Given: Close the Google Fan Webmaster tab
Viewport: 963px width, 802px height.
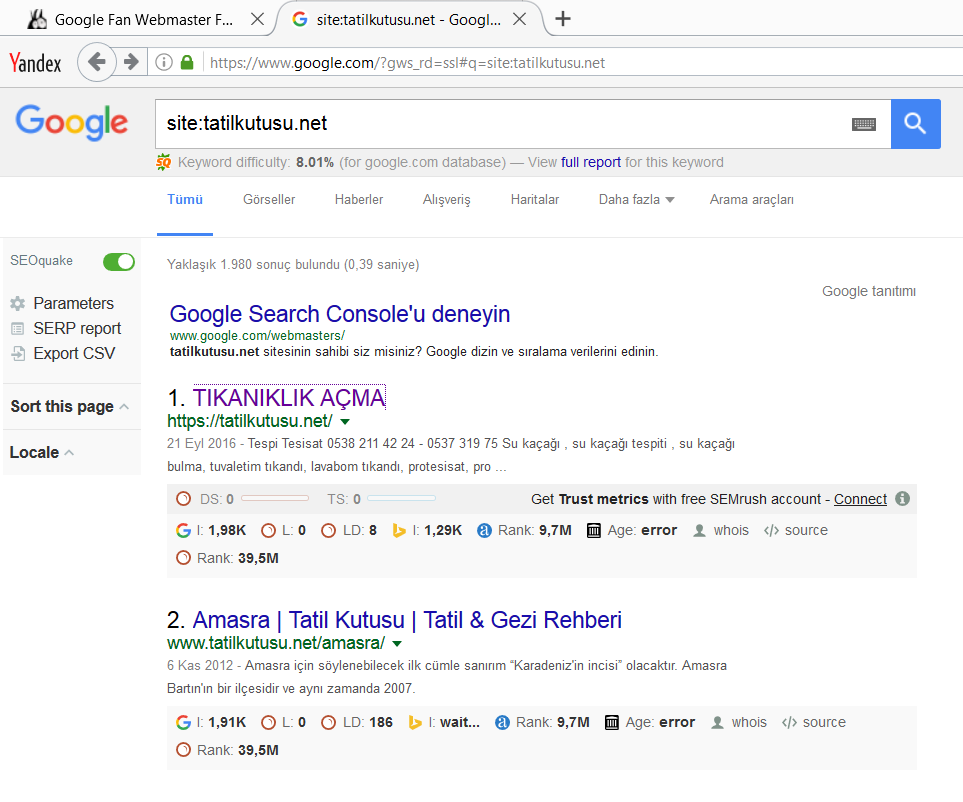Looking at the screenshot, I should coord(258,19).
